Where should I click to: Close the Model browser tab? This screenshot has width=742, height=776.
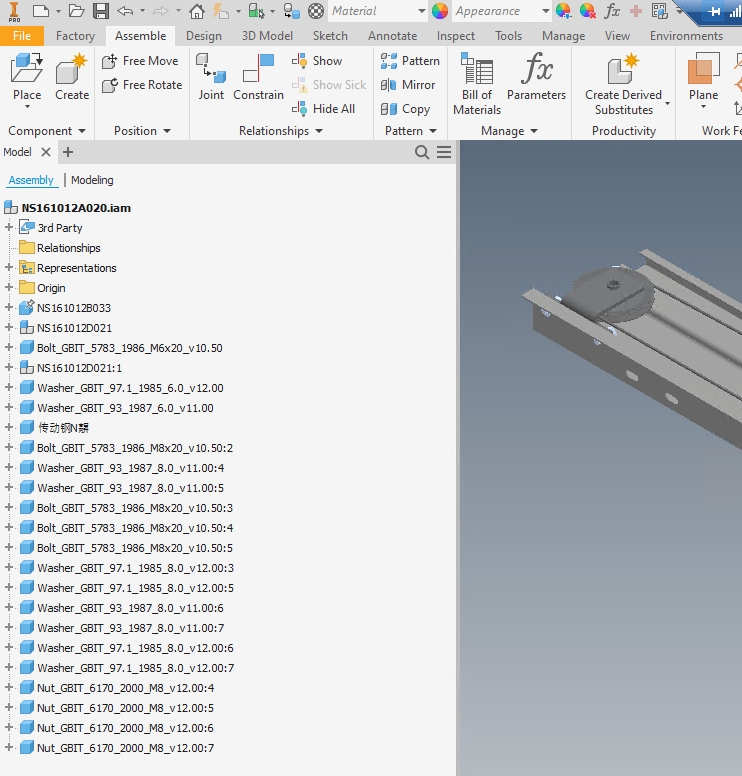tap(46, 152)
